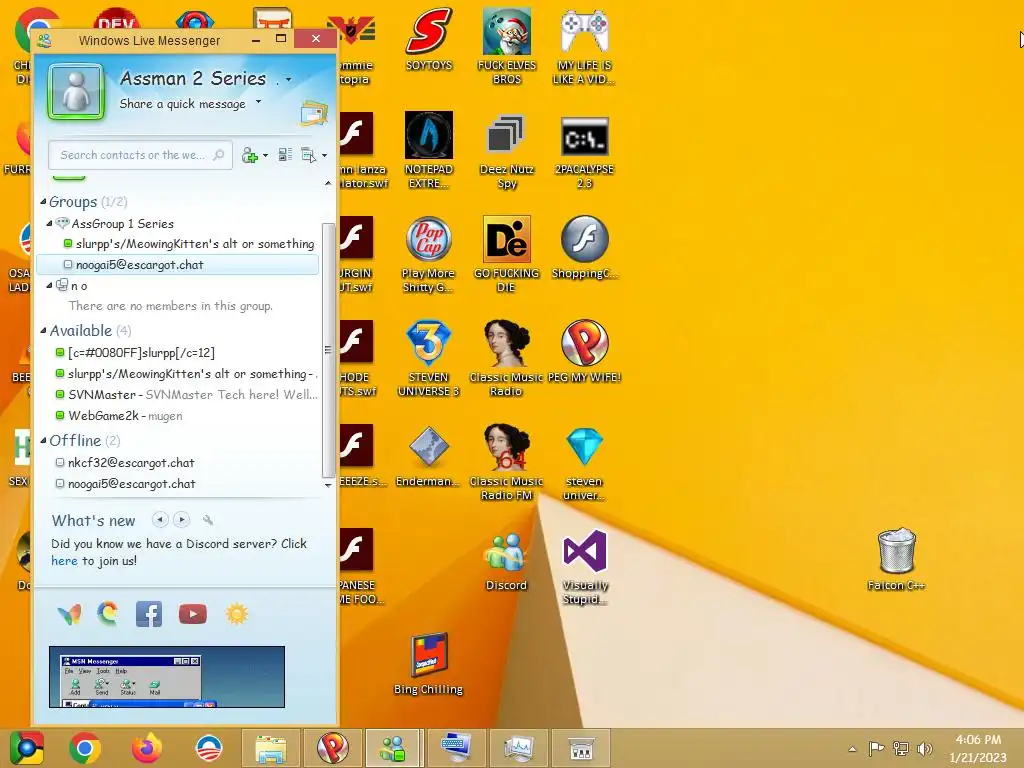Collapse the Offline contacts section
The height and width of the screenshot is (768, 1024).
(43, 440)
